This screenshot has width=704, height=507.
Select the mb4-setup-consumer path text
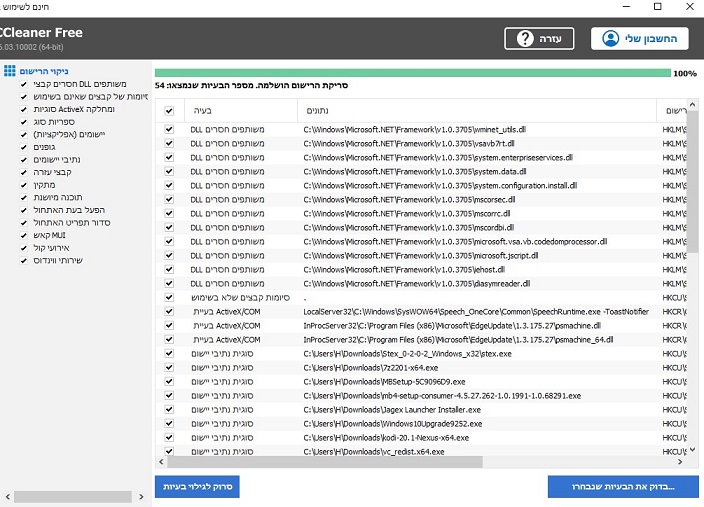[442, 396]
